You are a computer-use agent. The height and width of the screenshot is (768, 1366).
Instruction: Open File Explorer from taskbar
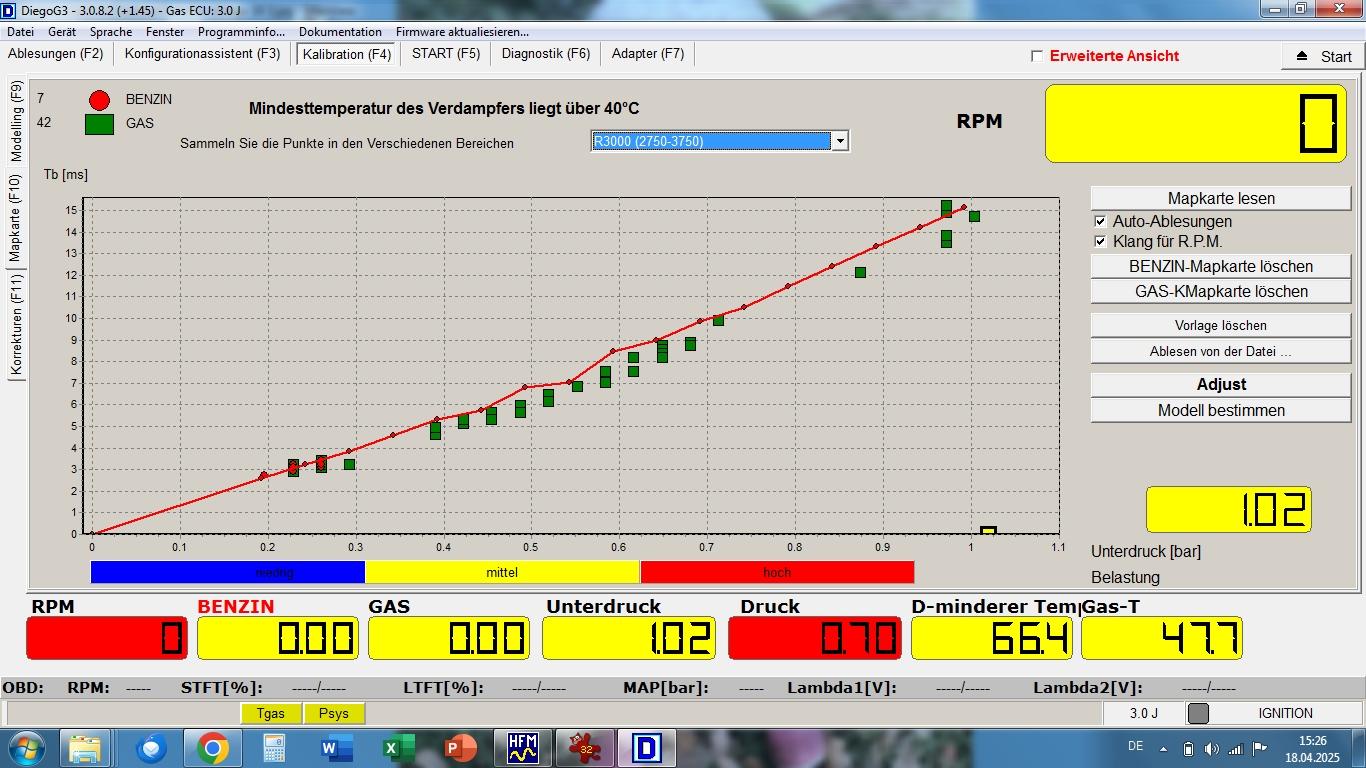click(85, 748)
